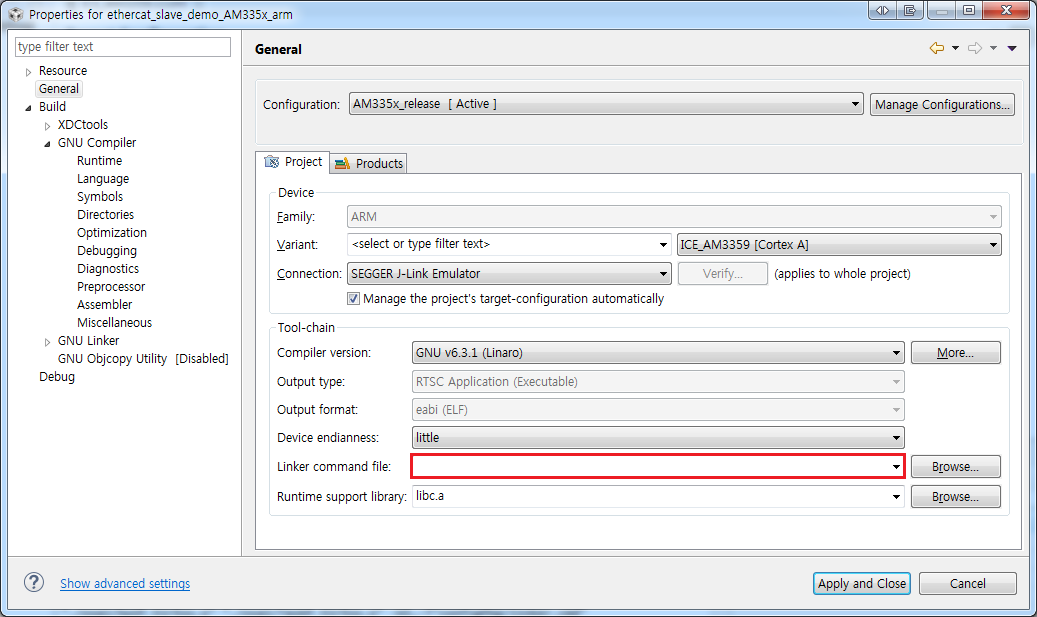Select Symbols compiler settings
Viewport: 1037px width, 617px height.
pos(100,196)
